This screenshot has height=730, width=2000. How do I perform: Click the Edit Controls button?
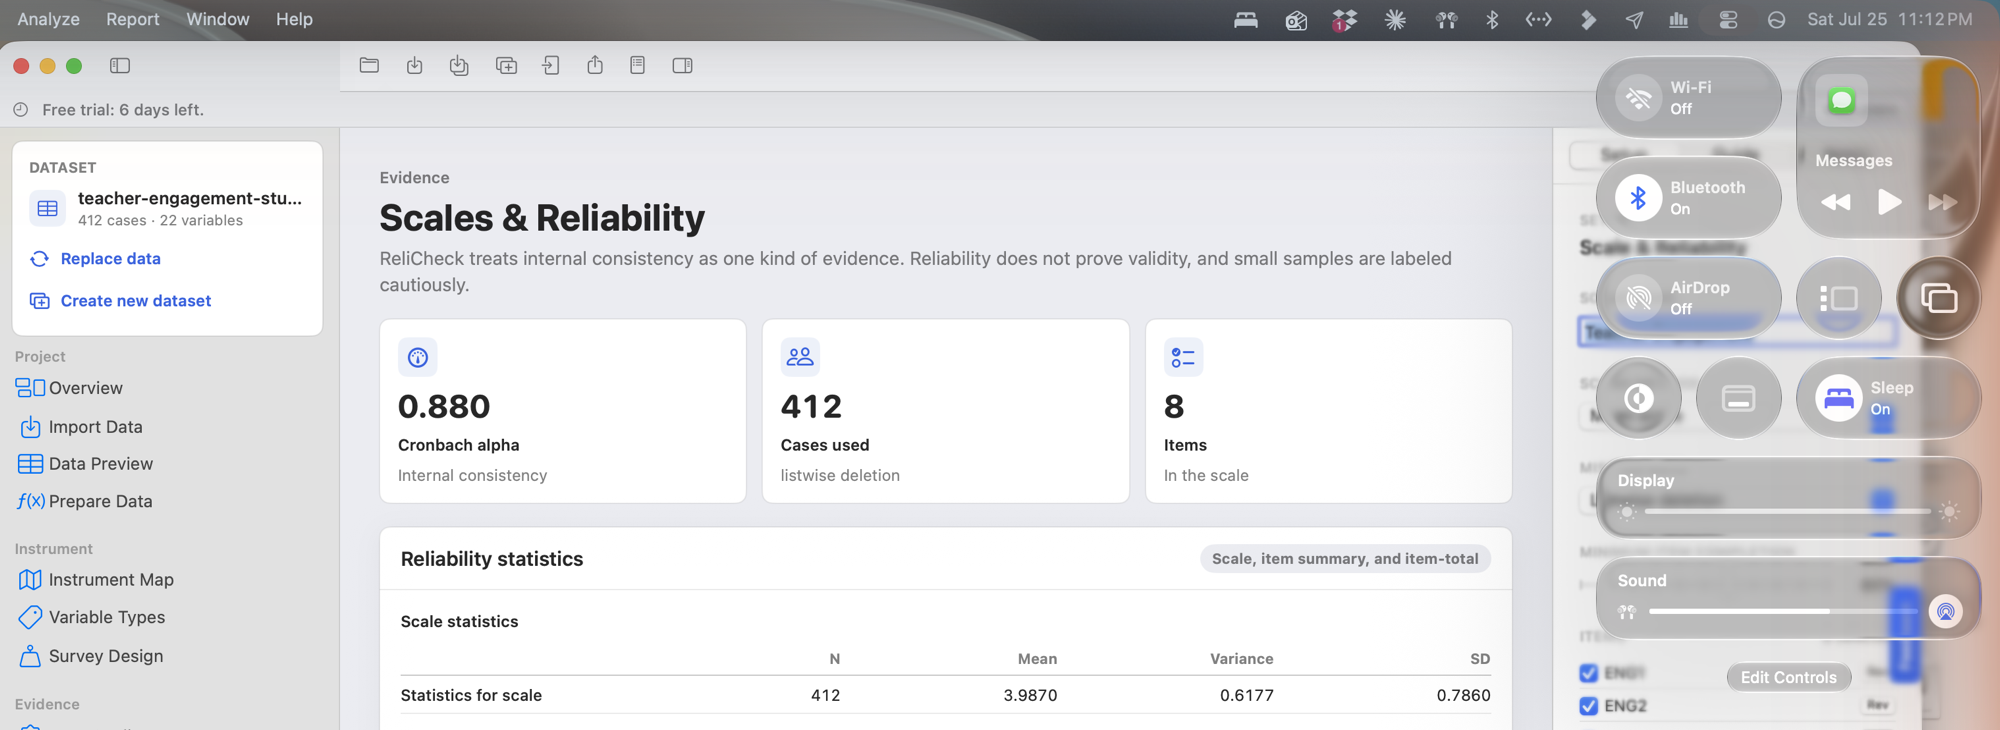coord(1788,677)
